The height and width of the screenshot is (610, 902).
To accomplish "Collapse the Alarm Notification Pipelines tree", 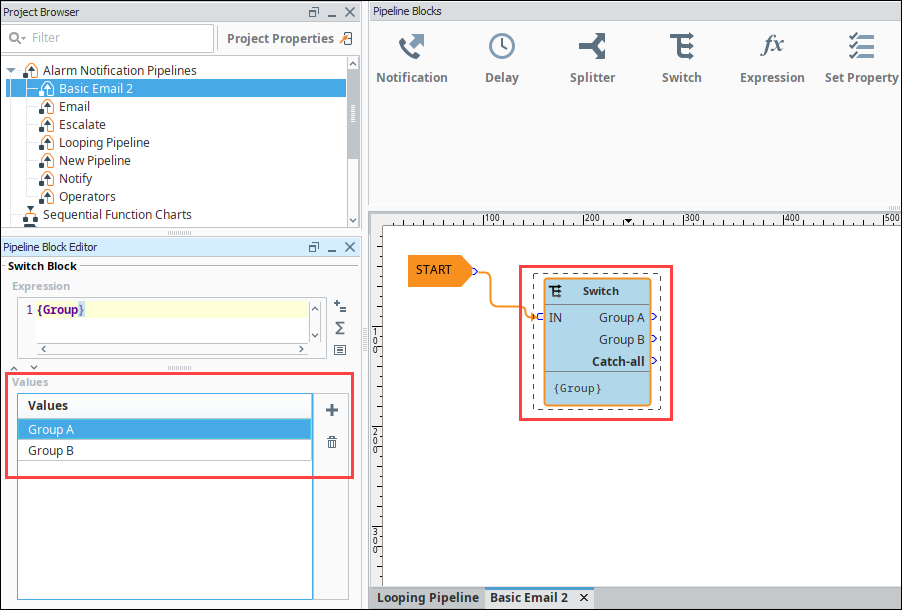I will (x=12, y=71).
